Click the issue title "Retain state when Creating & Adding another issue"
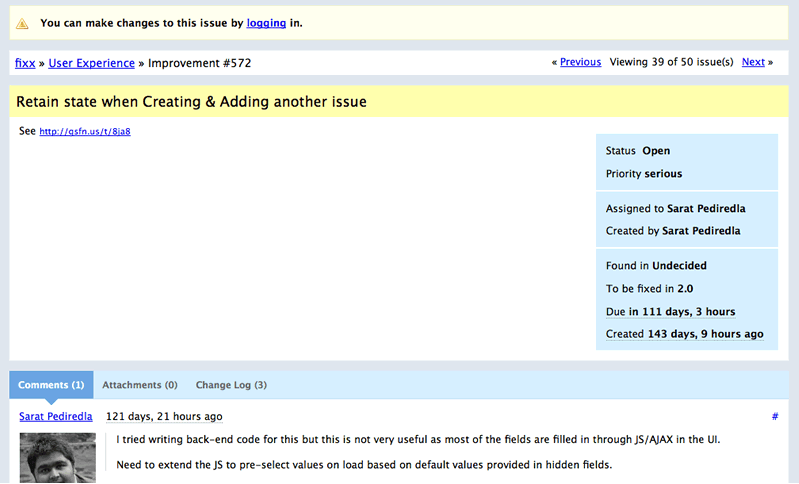 191,102
